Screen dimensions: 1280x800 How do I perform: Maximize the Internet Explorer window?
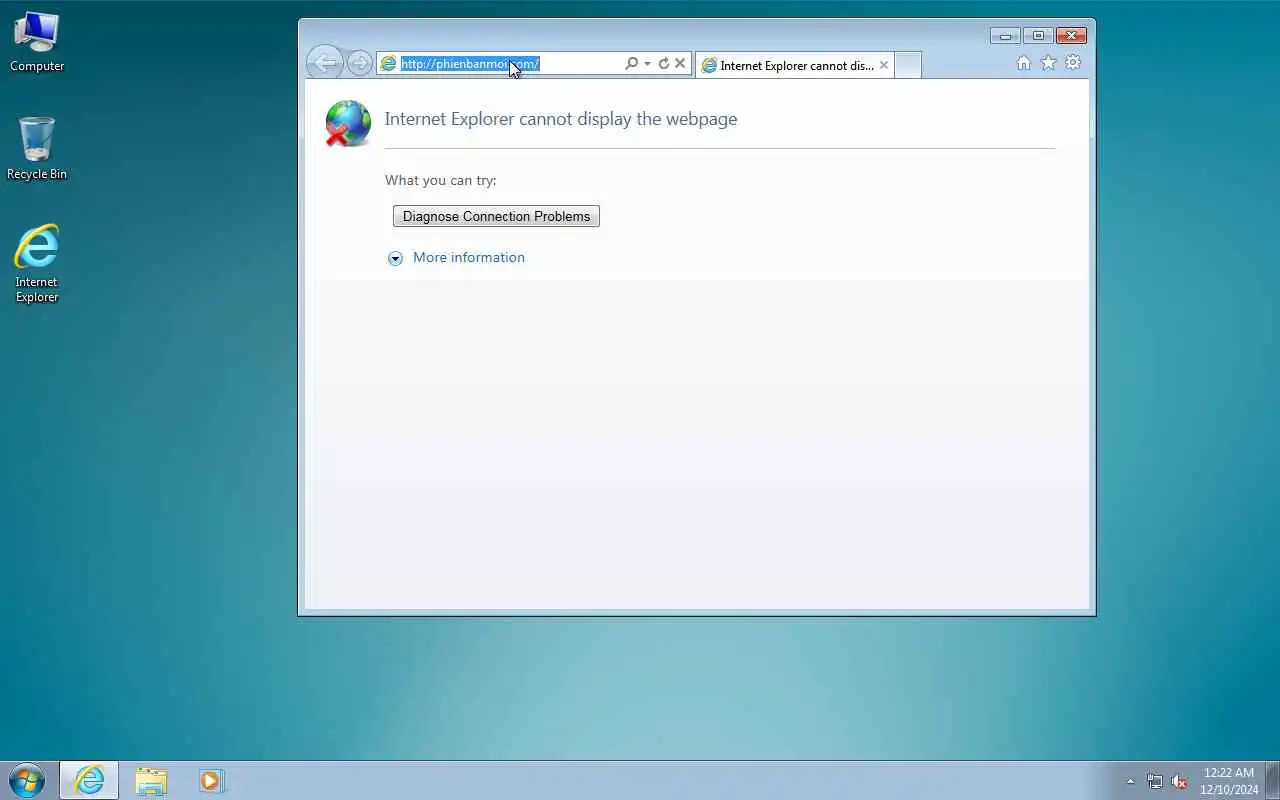tap(1038, 36)
